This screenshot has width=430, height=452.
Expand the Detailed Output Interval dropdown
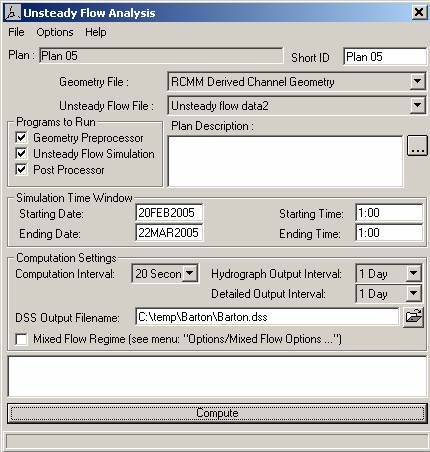414,293
